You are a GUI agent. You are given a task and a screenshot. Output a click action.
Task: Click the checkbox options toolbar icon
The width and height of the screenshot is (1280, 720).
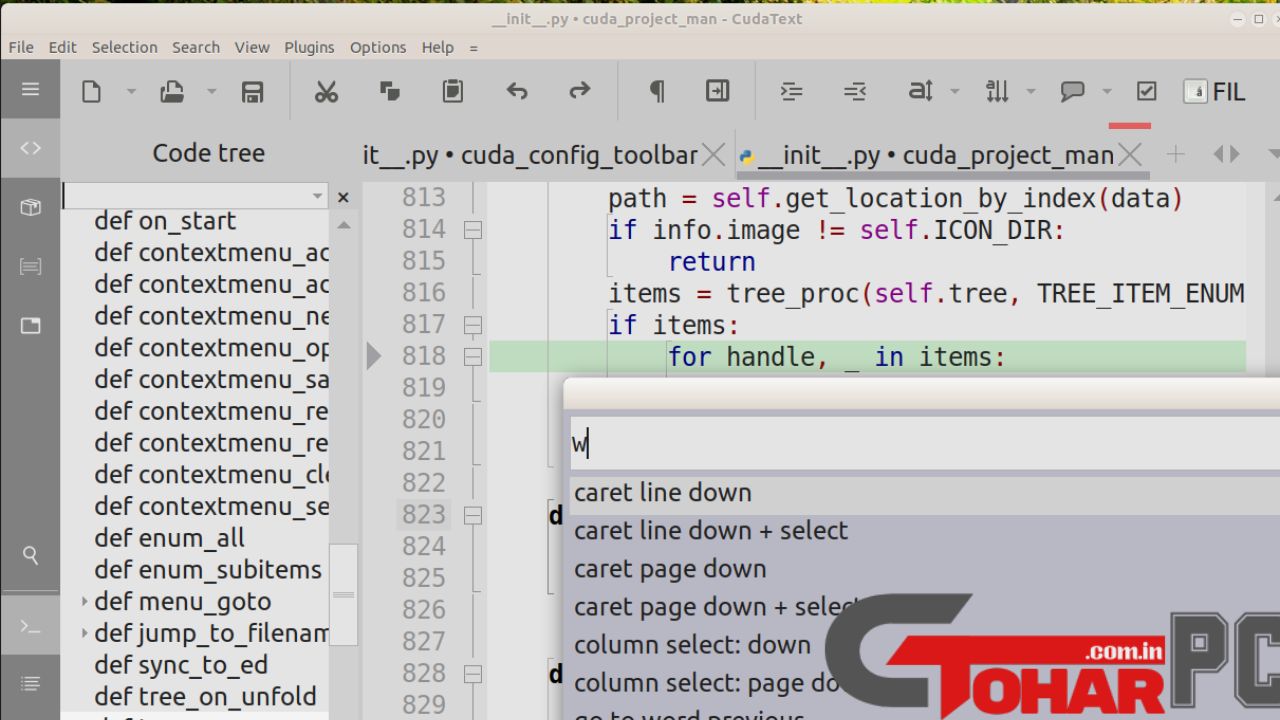[x=1147, y=92]
